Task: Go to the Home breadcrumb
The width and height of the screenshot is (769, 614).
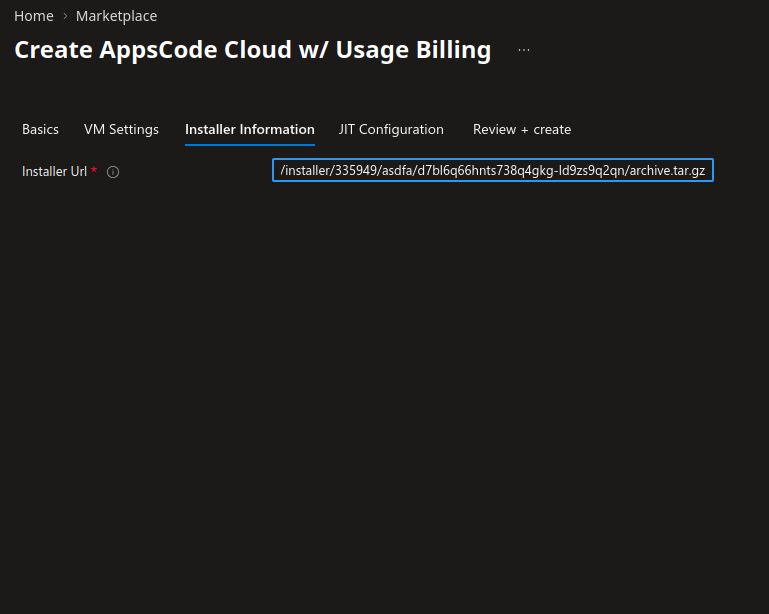Action: pyautogui.click(x=33, y=16)
